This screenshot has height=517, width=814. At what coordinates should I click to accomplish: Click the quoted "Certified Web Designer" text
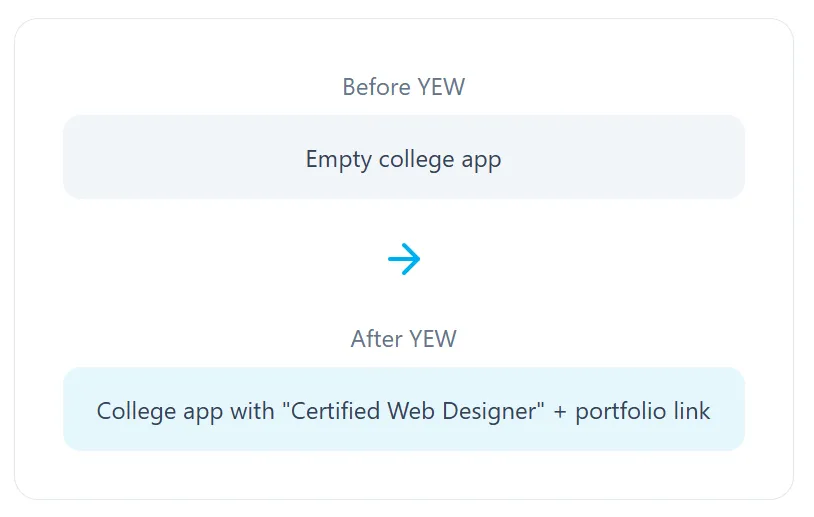click(413, 411)
